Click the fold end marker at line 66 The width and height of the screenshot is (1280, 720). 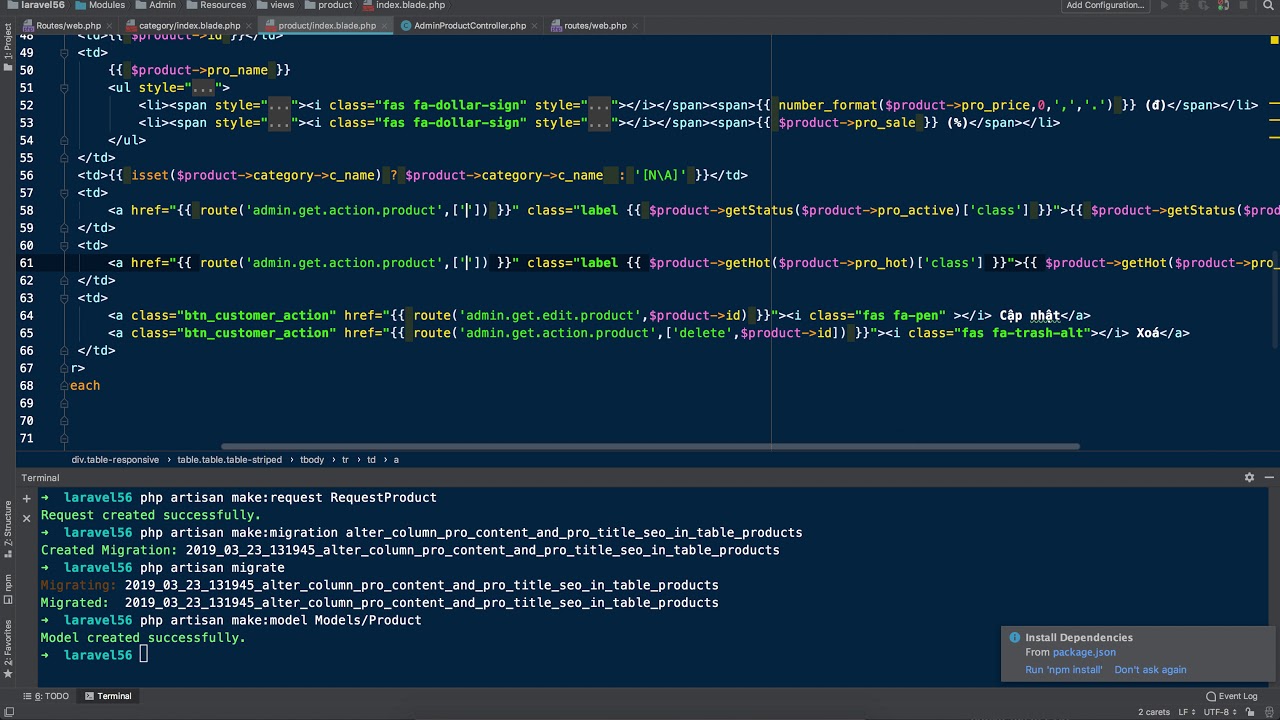65,351
